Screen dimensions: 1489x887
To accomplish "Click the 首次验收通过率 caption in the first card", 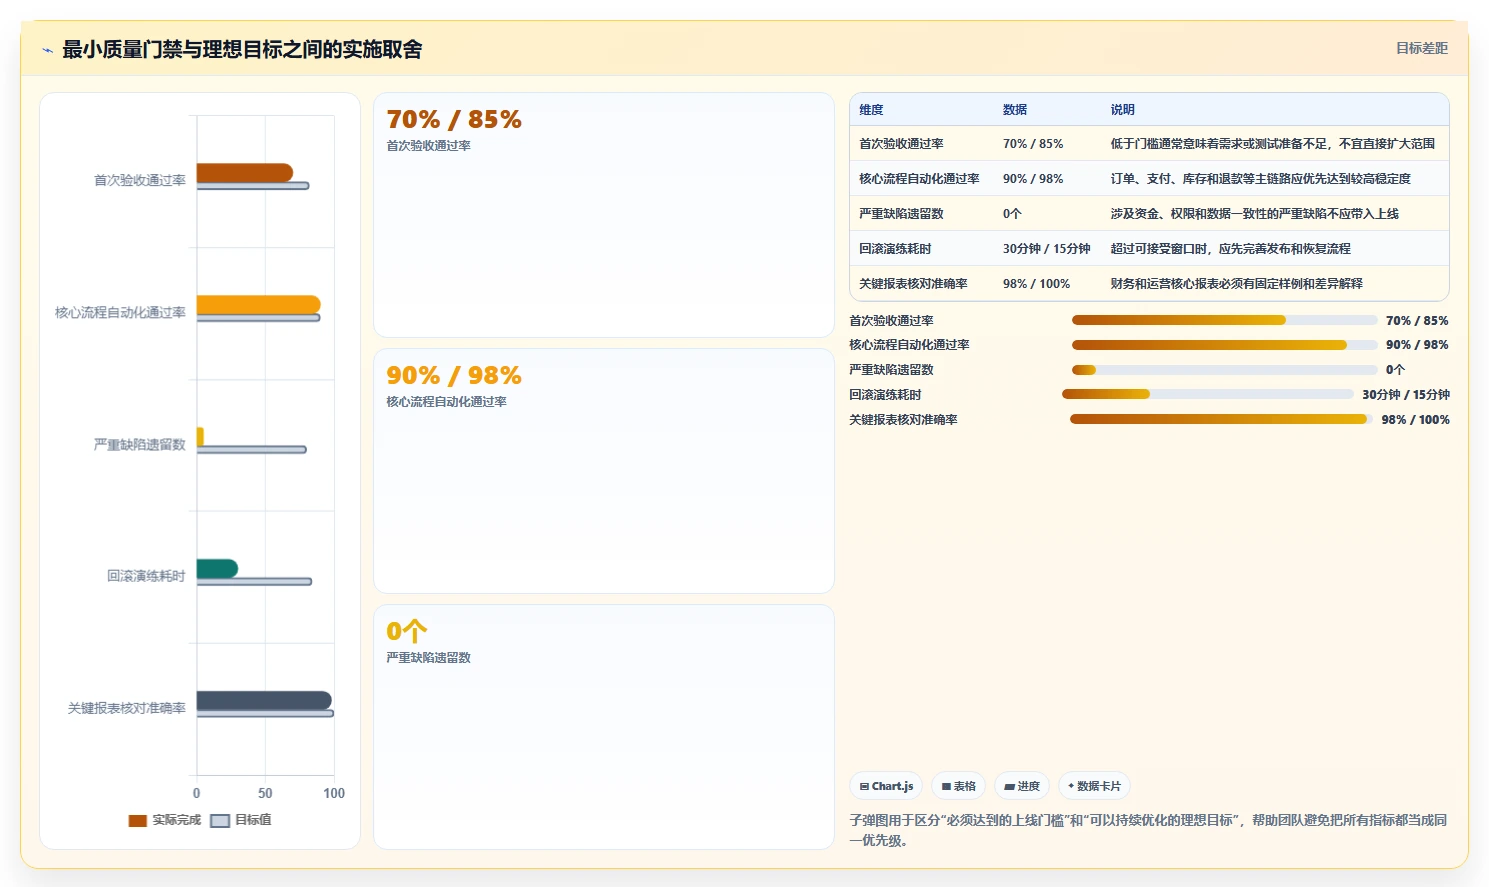I will 428,146.
